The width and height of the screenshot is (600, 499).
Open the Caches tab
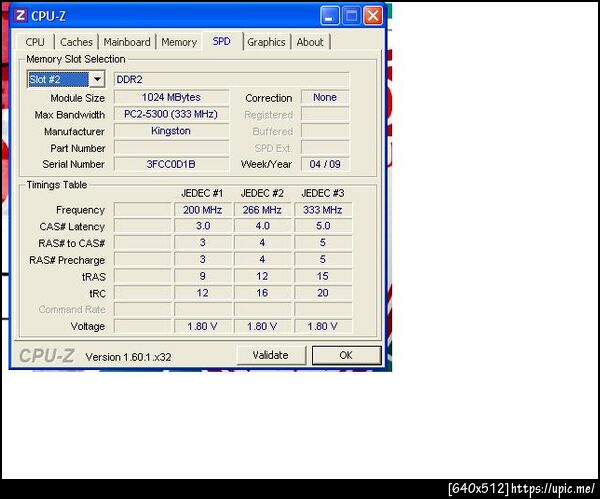point(76,42)
